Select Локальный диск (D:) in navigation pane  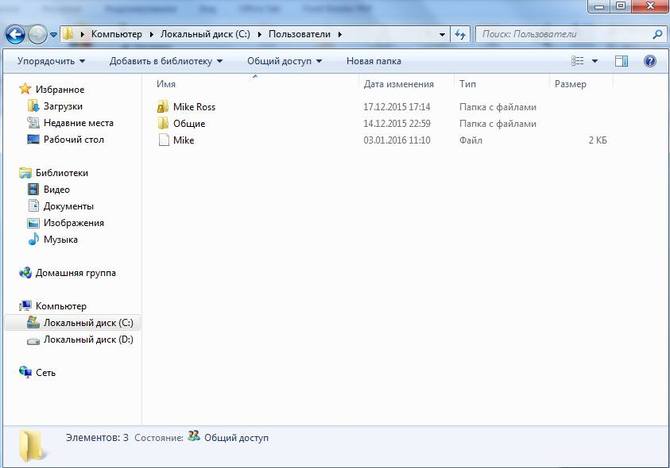[88, 339]
